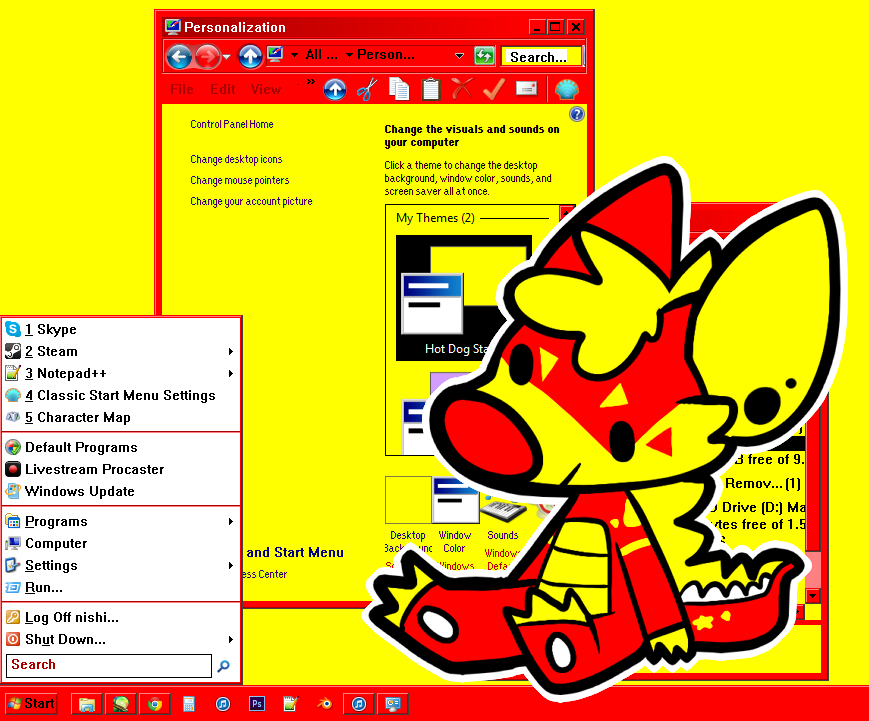Viewport: 869px width, 721px height.
Task: Click the running iTunes taskbar button
Action: click(x=359, y=704)
